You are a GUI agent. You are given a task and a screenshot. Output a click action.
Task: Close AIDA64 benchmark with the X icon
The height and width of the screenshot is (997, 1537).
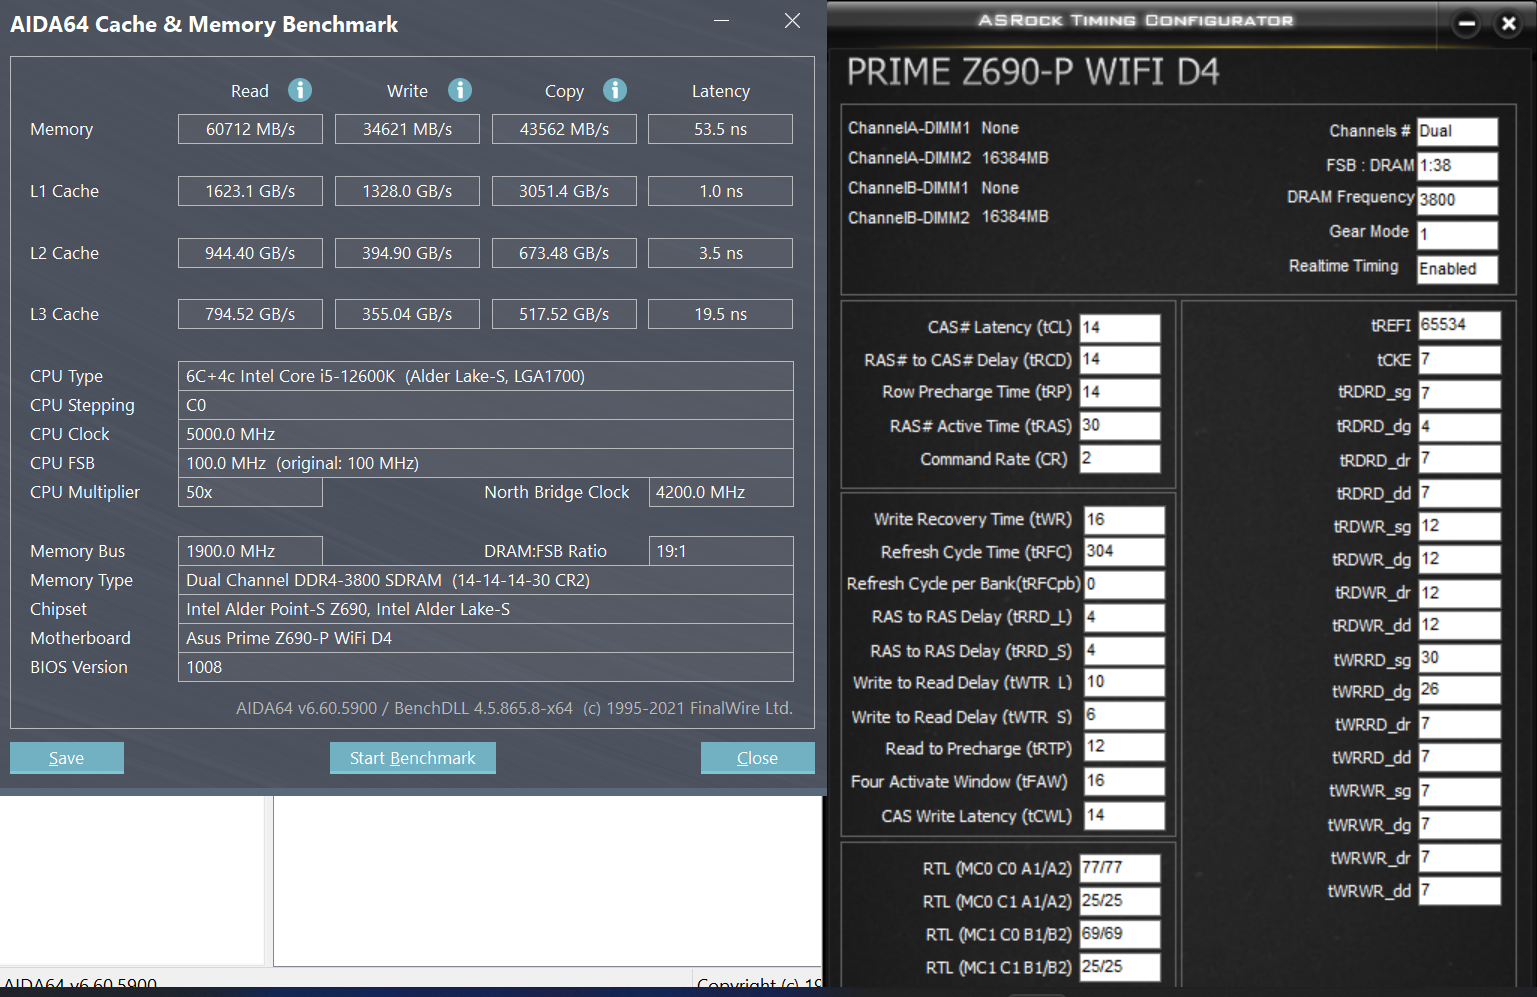click(792, 21)
